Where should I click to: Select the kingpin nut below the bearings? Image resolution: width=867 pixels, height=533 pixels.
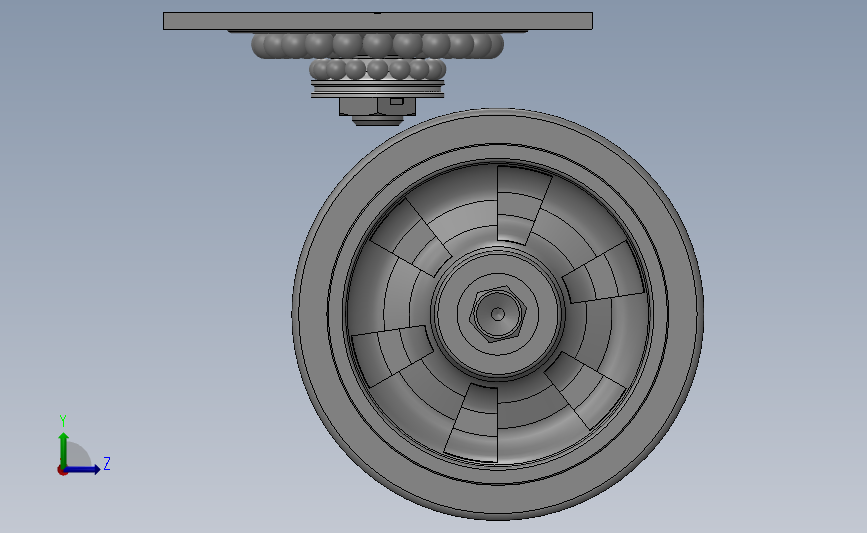click(378, 107)
